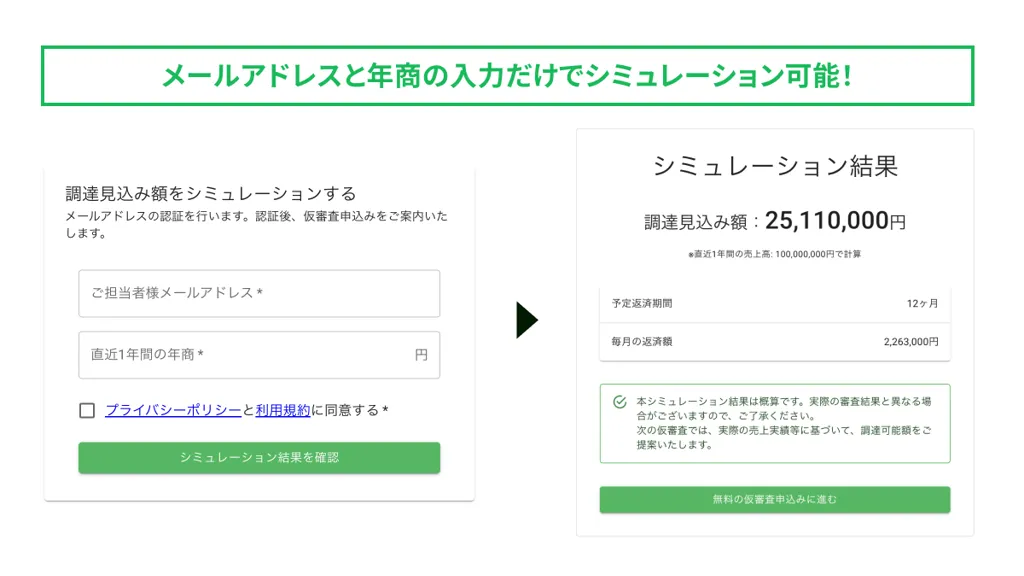Viewport: 1024px width, 576px height.
Task: Click the 直近1年間の売上高 calculation note
Action: 775,254
